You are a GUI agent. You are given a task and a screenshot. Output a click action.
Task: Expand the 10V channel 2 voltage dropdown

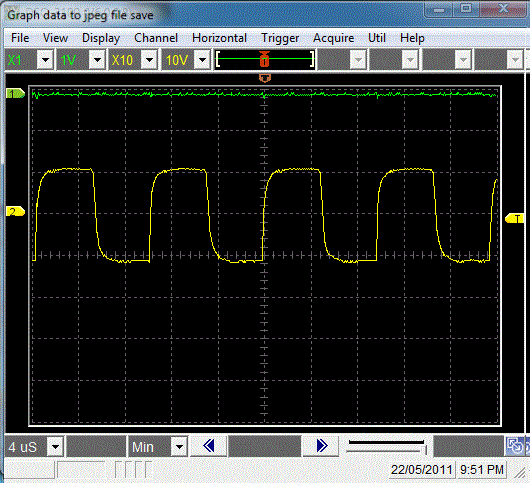202,60
